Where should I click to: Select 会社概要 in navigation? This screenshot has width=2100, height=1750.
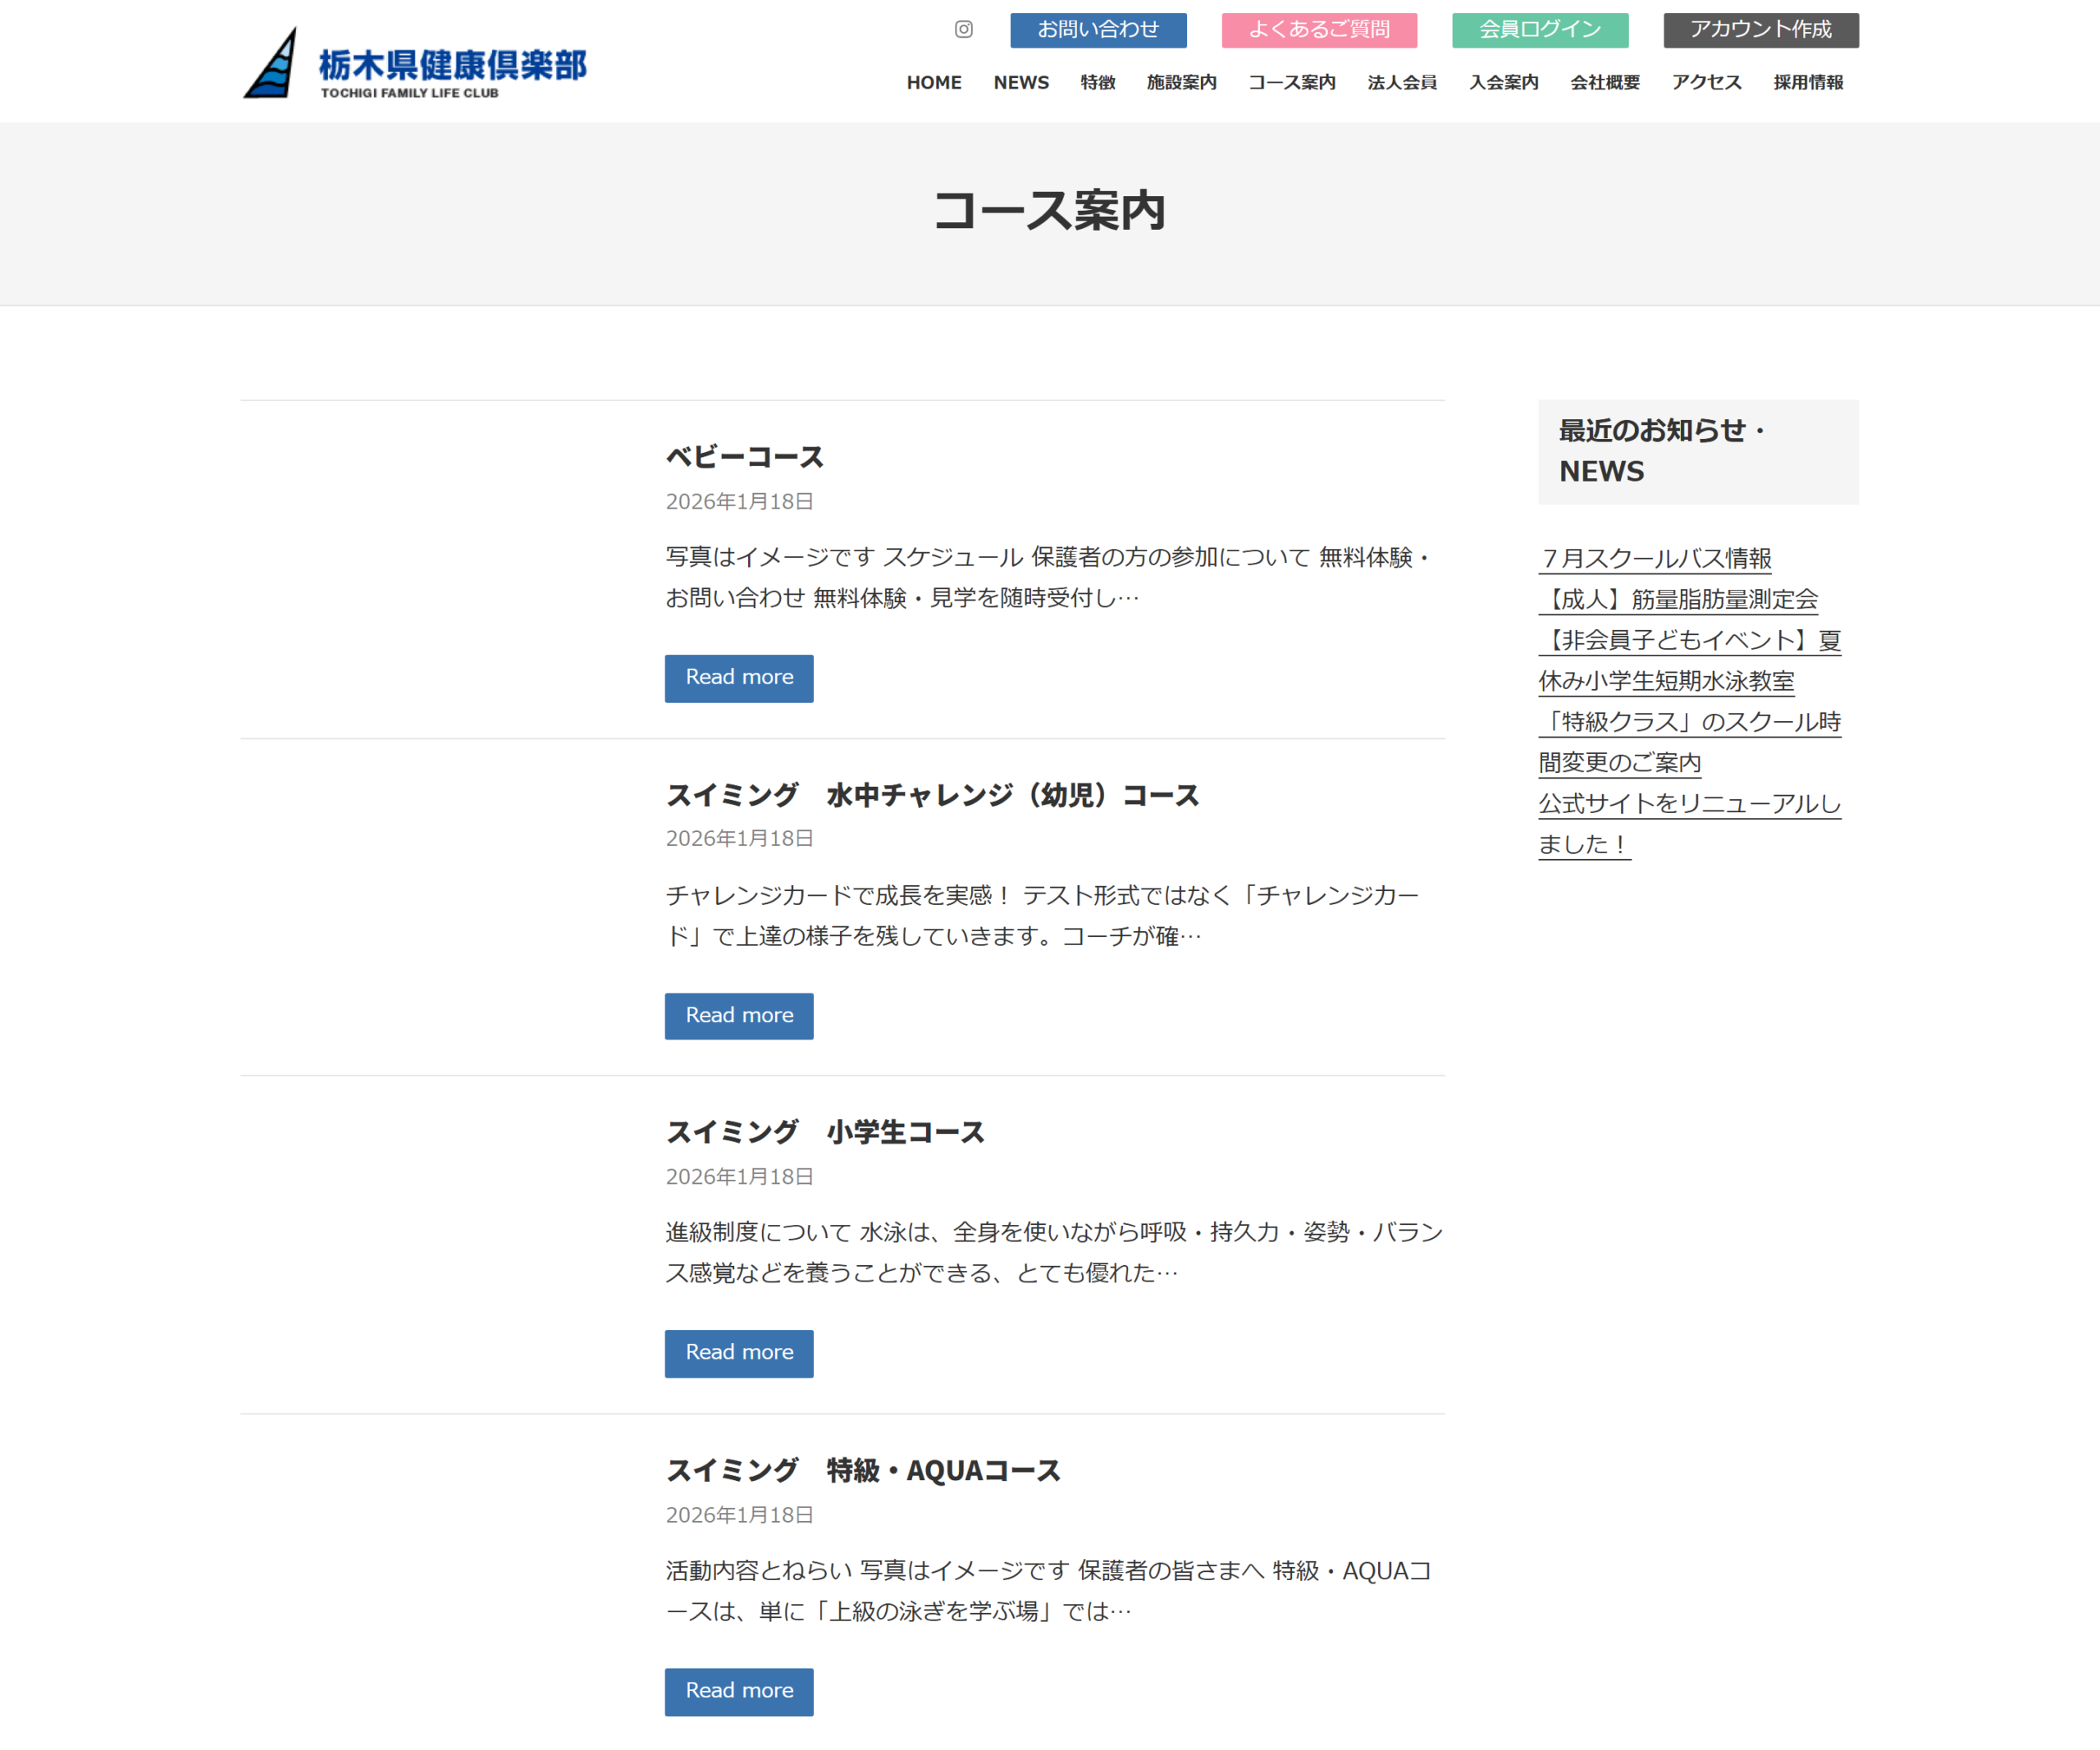[1605, 83]
